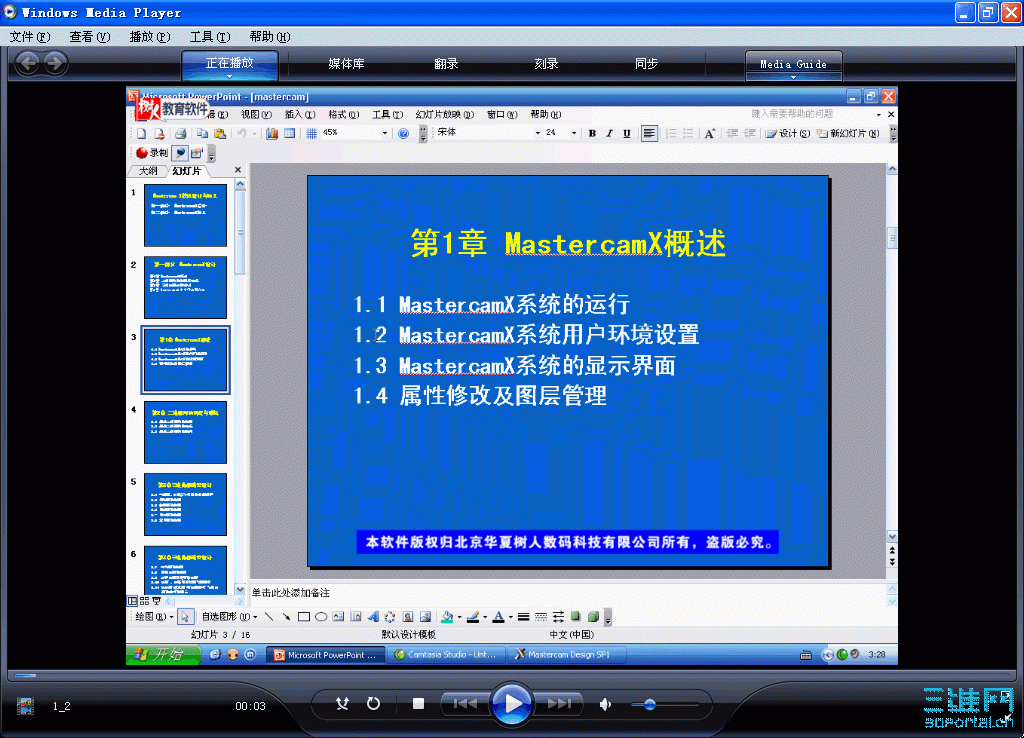This screenshot has height=738, width=1024.
Task: Select the Insert WordArt icon
Action: point(373,617)
